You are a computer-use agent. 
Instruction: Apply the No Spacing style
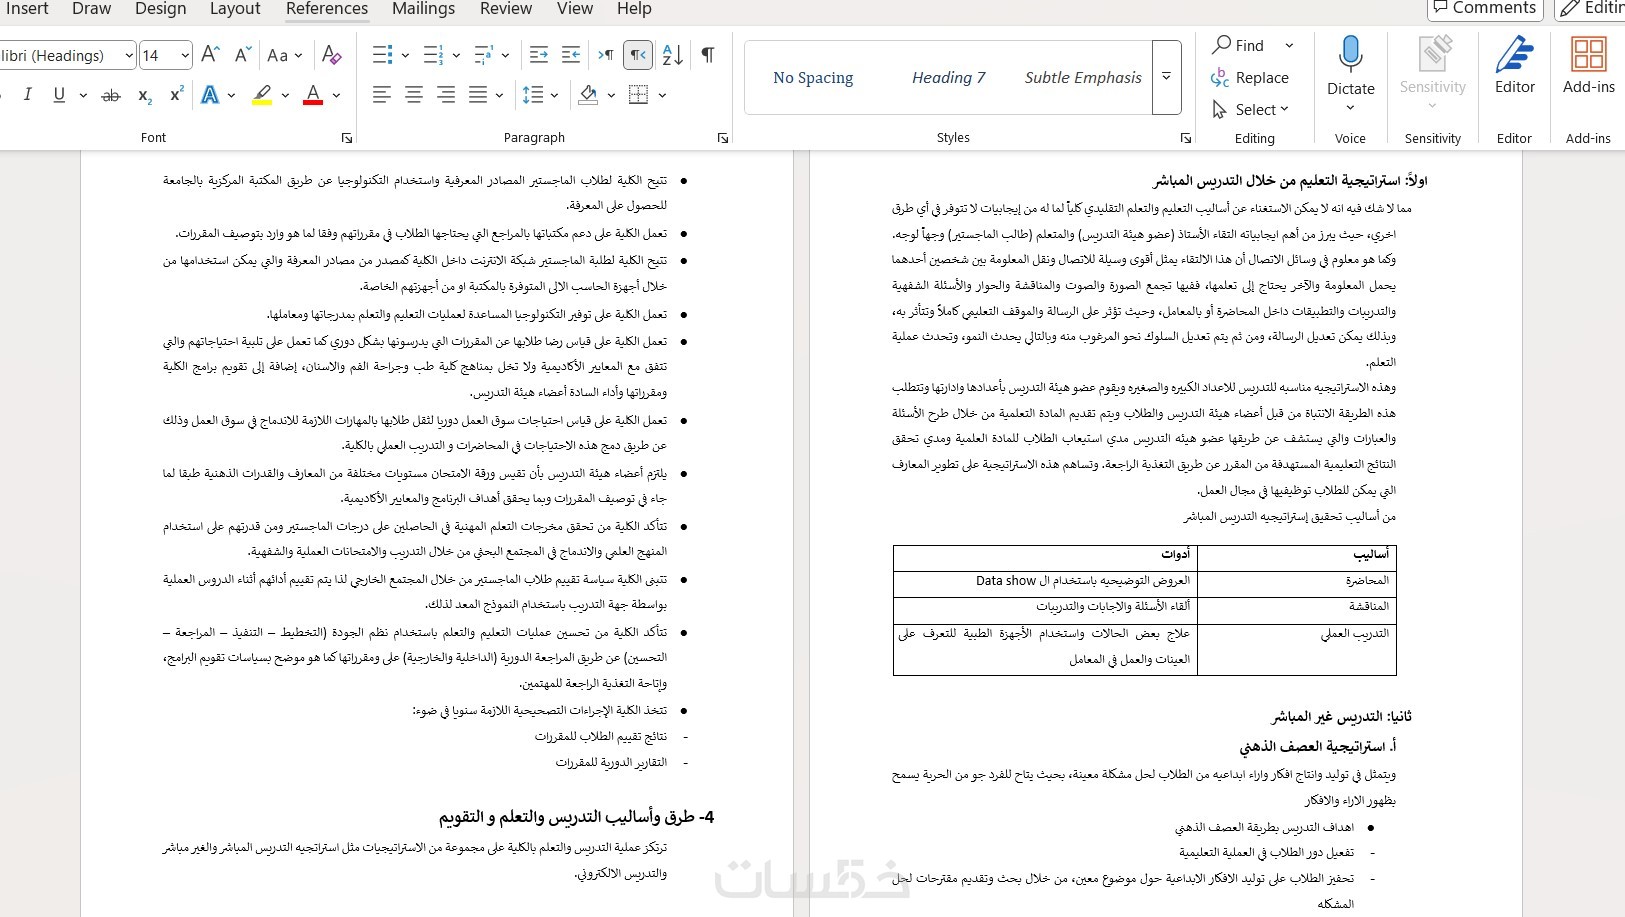pos(813,78)
